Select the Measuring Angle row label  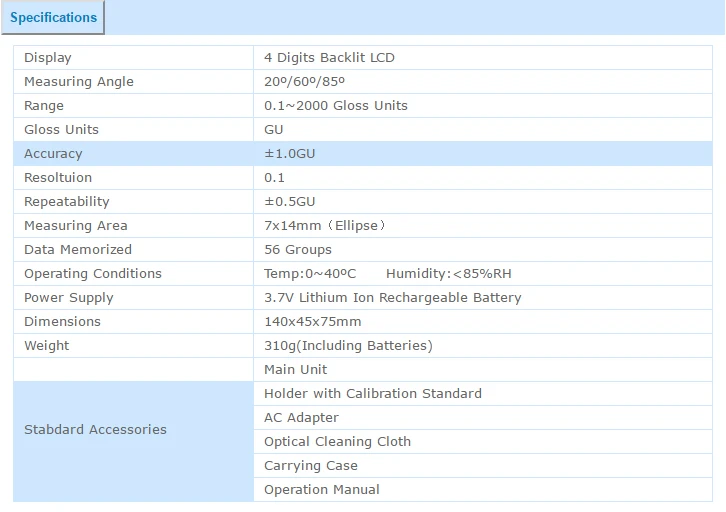pyautogui.click(x=79, y=81)
